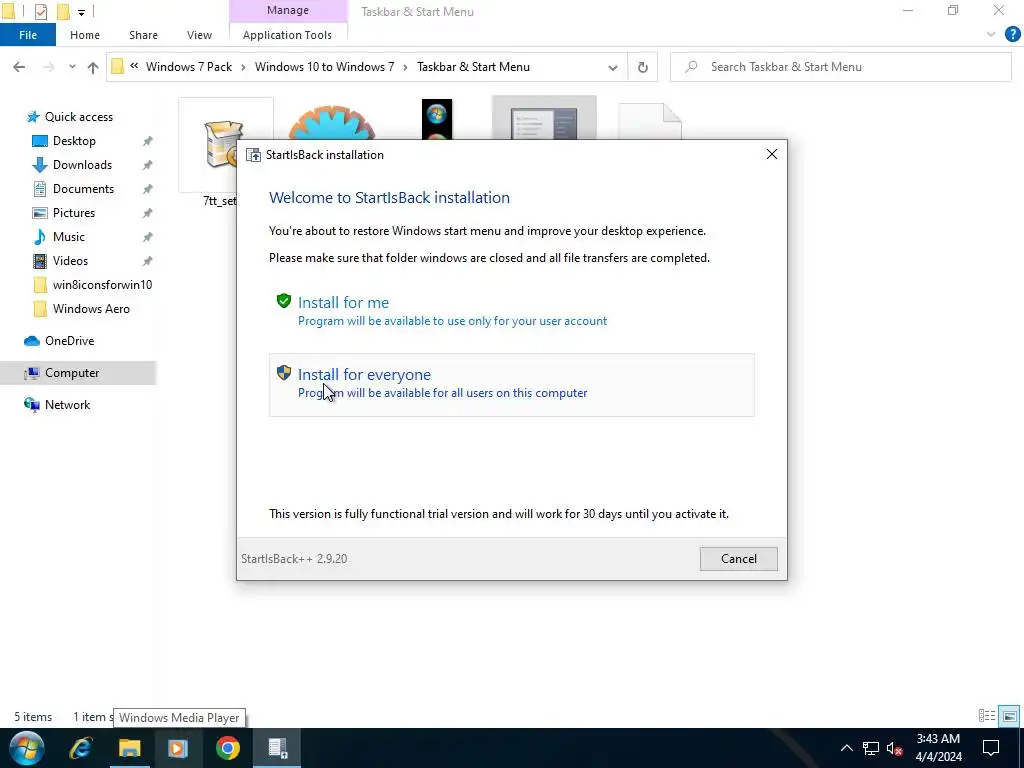Select Network in the navigation pane
The image size is (1024, 768).
click(67, 405)
